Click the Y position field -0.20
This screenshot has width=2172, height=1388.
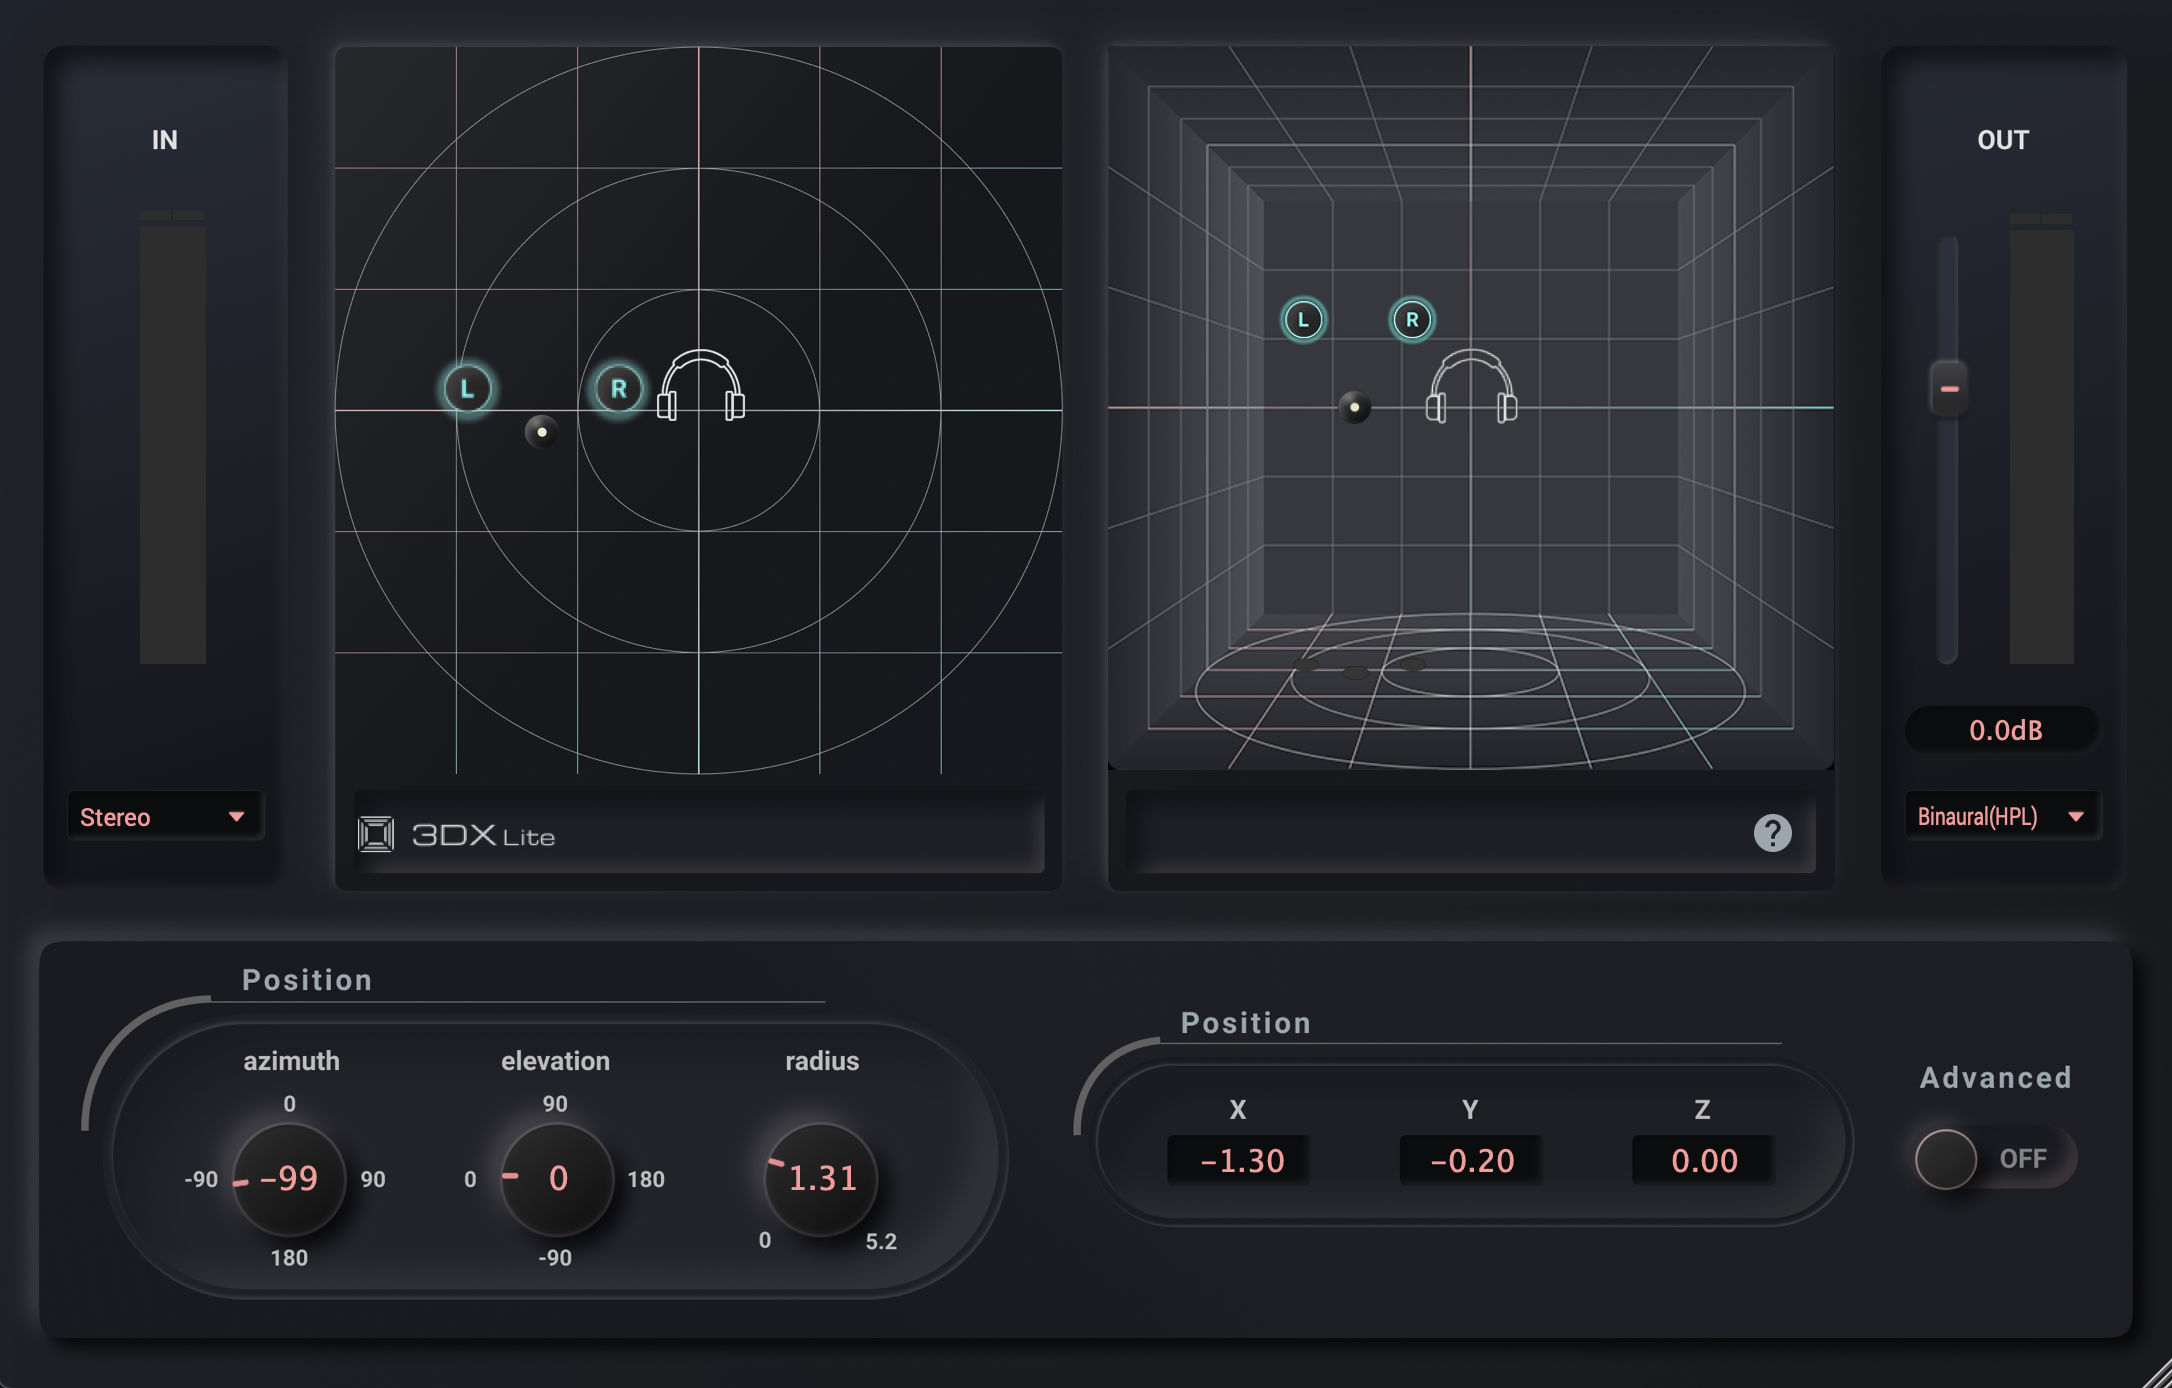click(1471, 1160)
